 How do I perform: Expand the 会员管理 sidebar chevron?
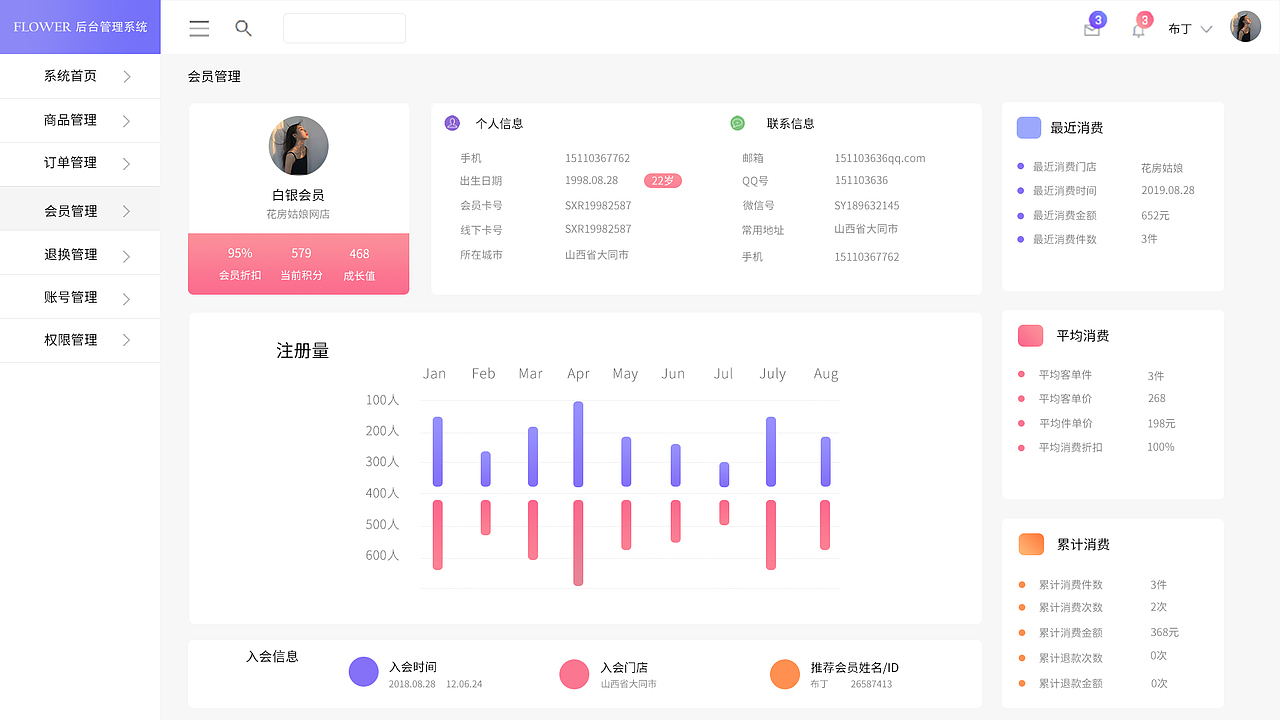click(126, 211)
